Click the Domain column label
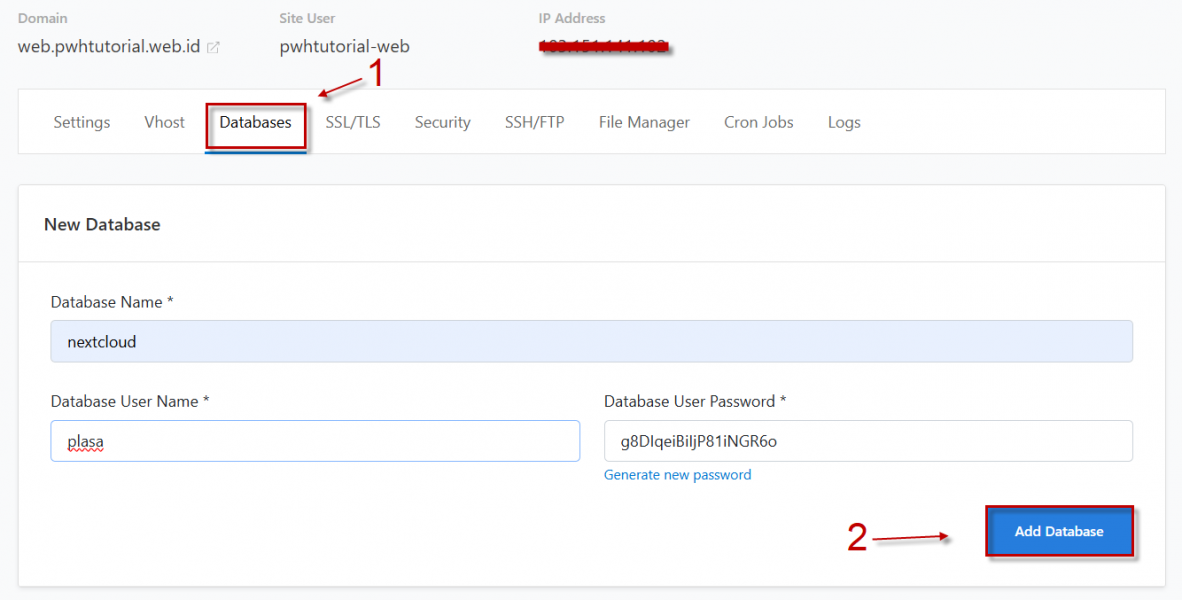Screen dimensions: 1182x600 tap(42, 18)
